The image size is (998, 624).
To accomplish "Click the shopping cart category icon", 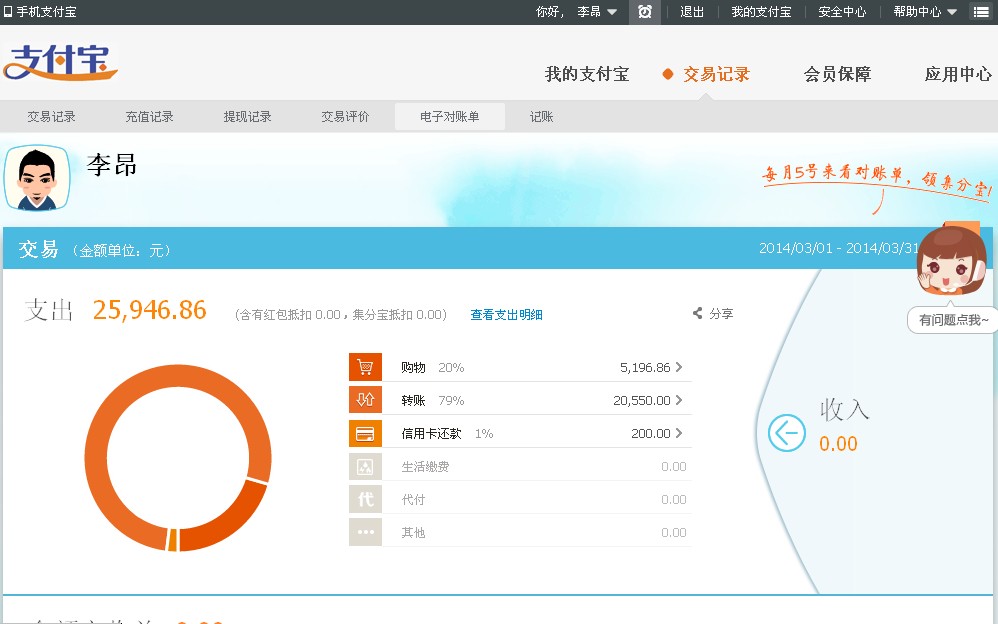I will point(365,367).
